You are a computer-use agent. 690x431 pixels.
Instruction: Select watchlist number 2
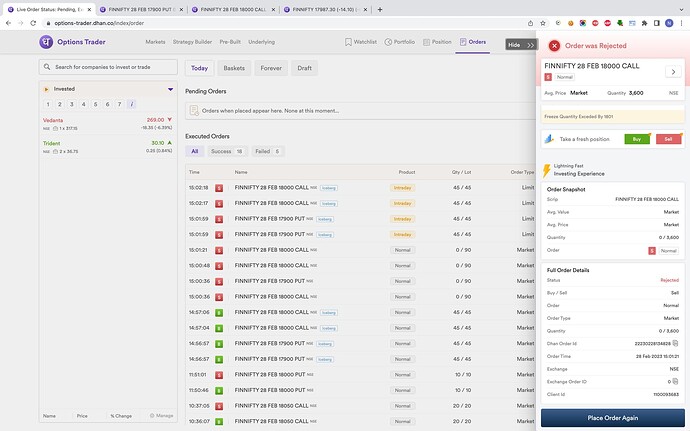pos(60,104)
